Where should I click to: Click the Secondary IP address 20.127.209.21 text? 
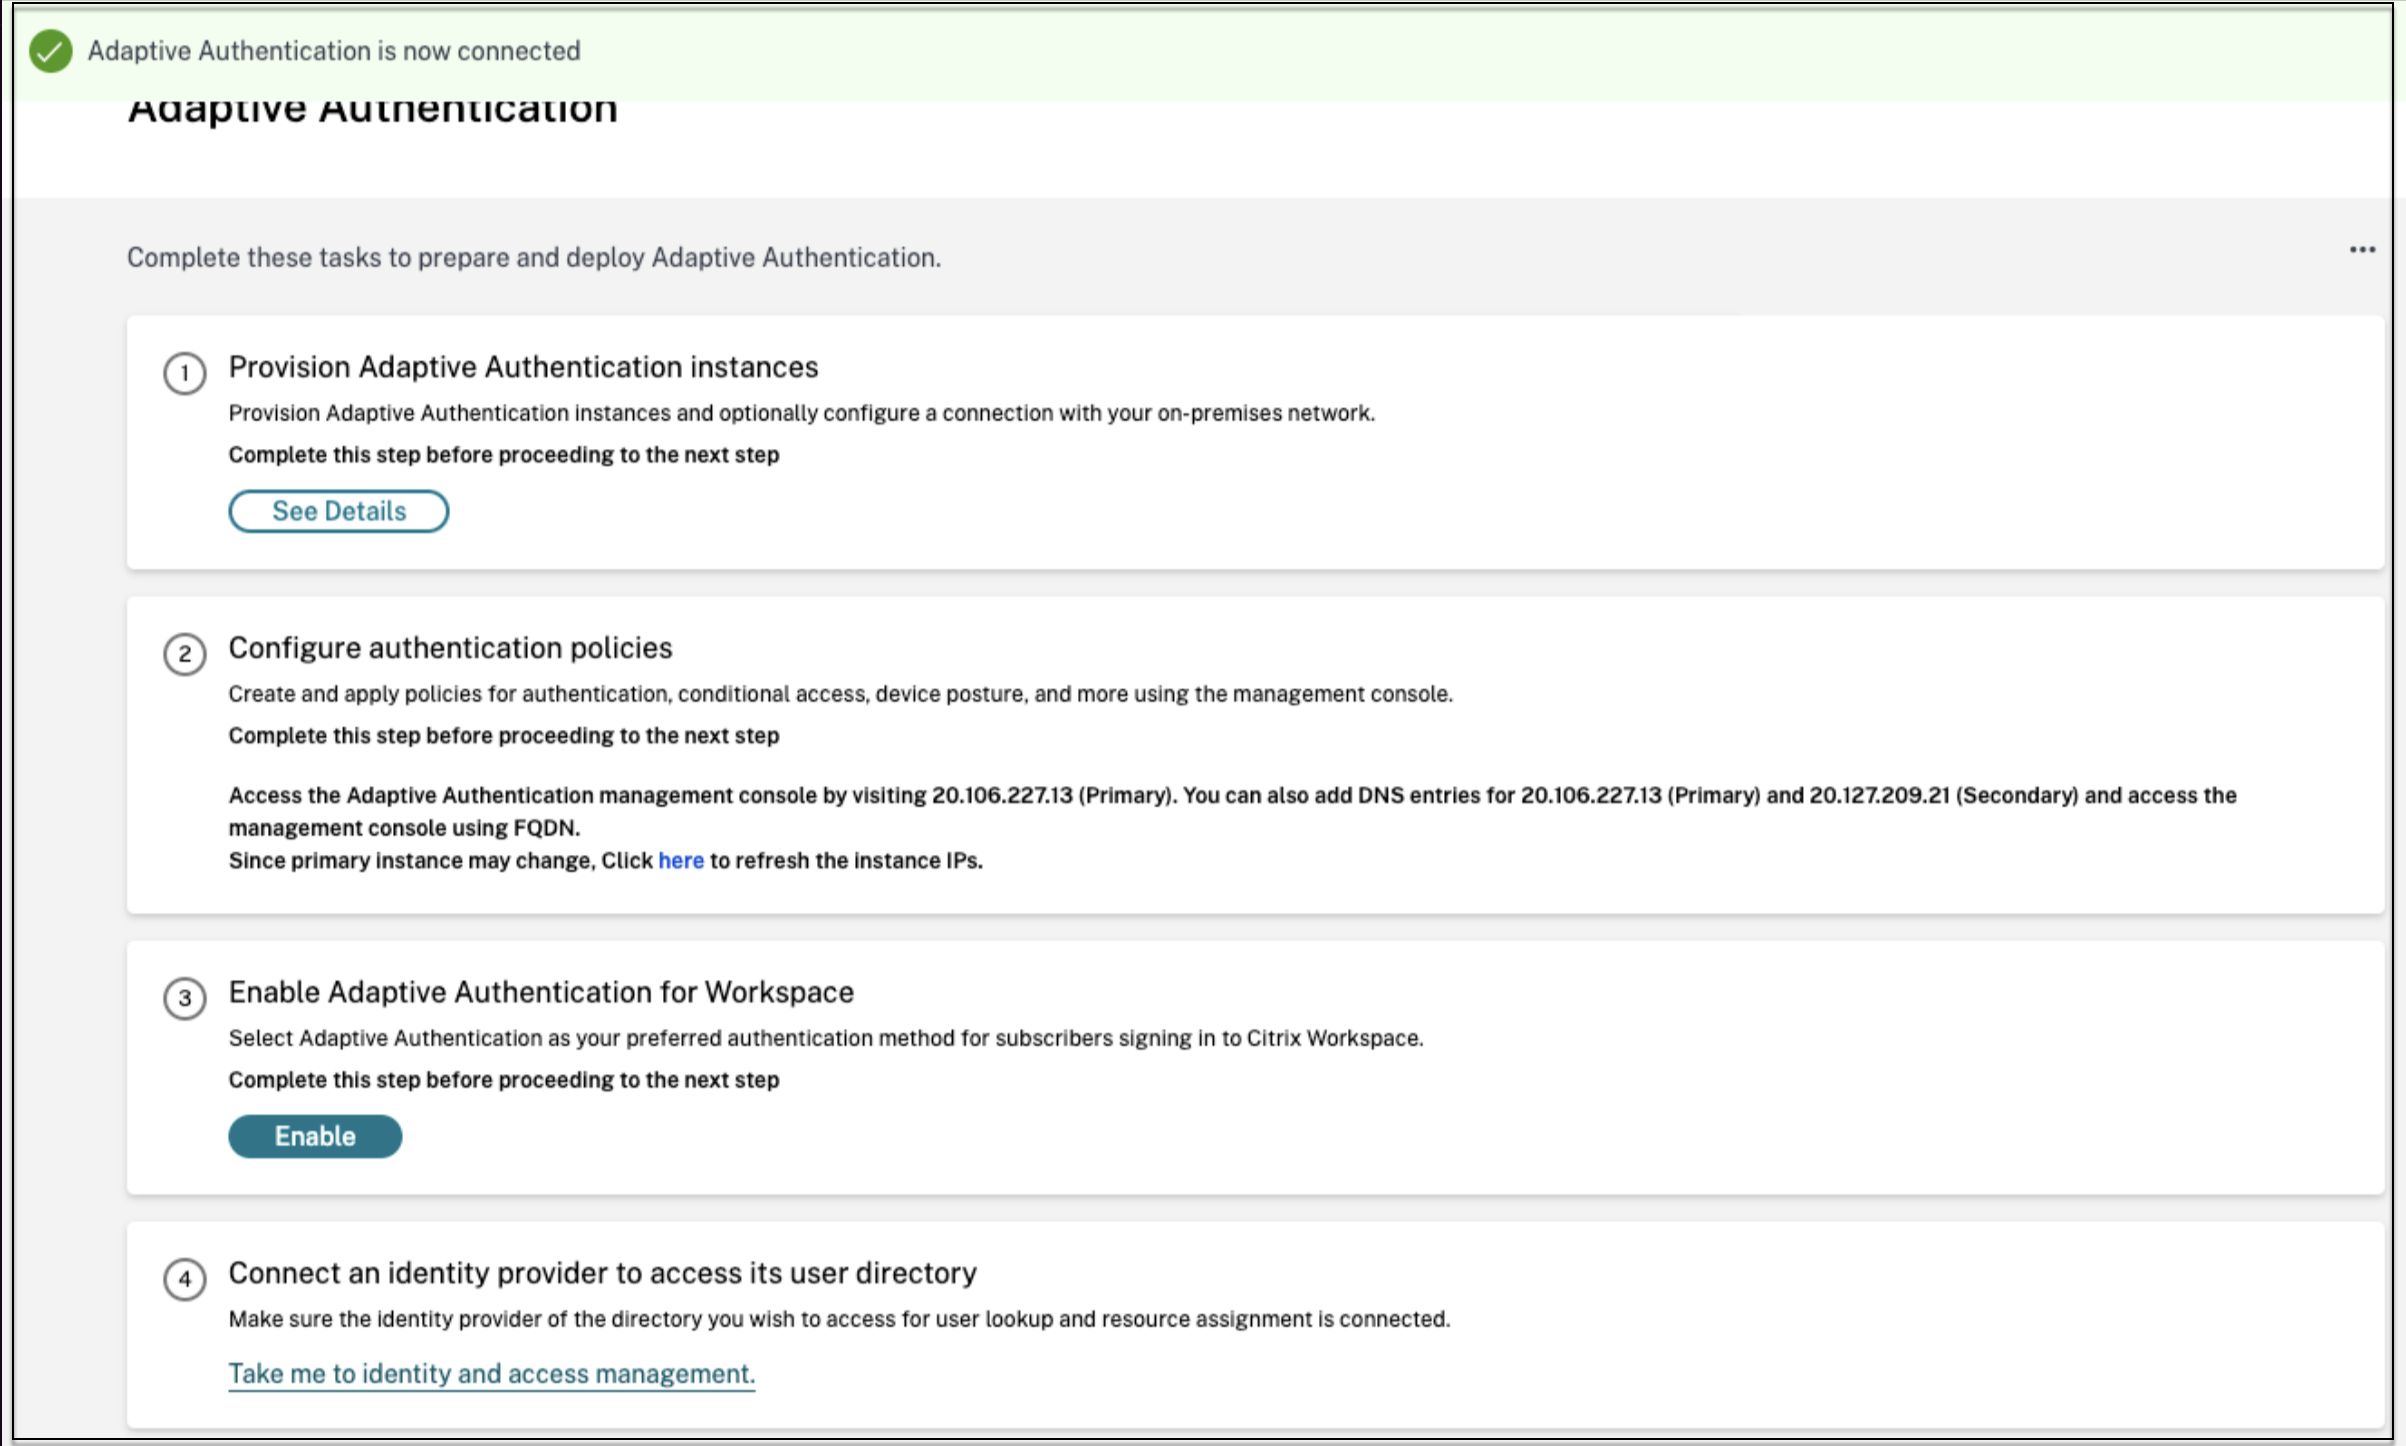[1879, 796]
